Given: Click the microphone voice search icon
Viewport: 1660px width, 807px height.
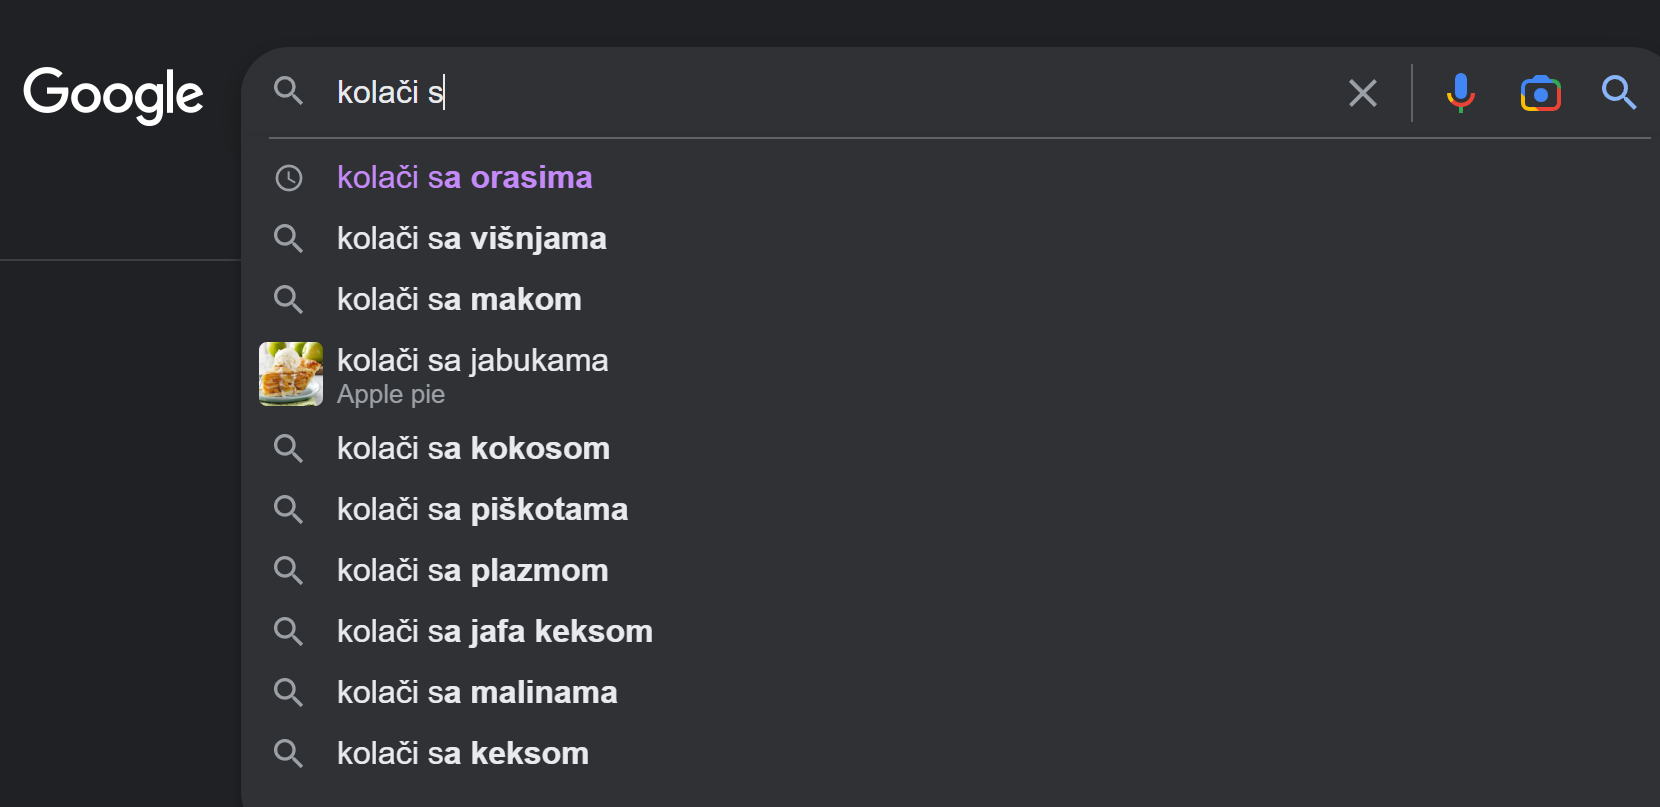Looking at the screenshot, I should 1460,93.
